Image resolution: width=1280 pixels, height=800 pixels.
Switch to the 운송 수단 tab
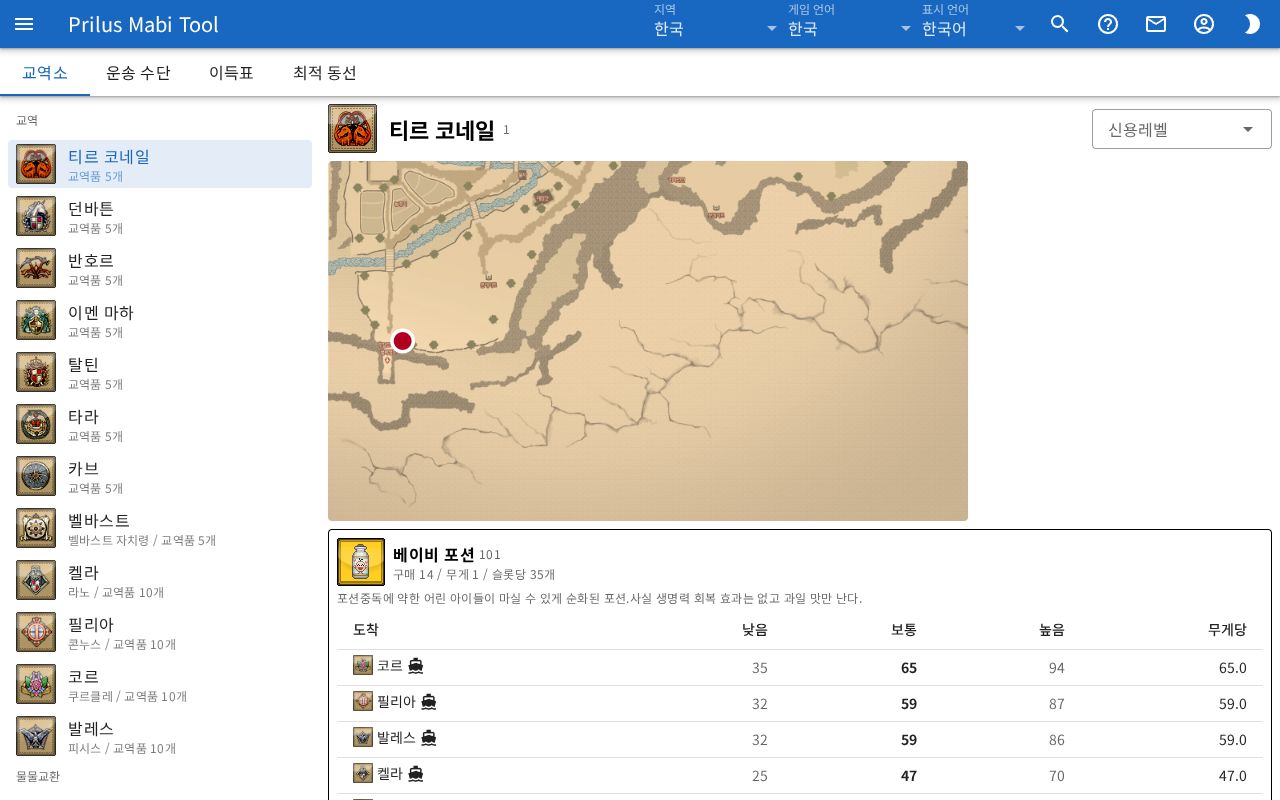[138, 73]
